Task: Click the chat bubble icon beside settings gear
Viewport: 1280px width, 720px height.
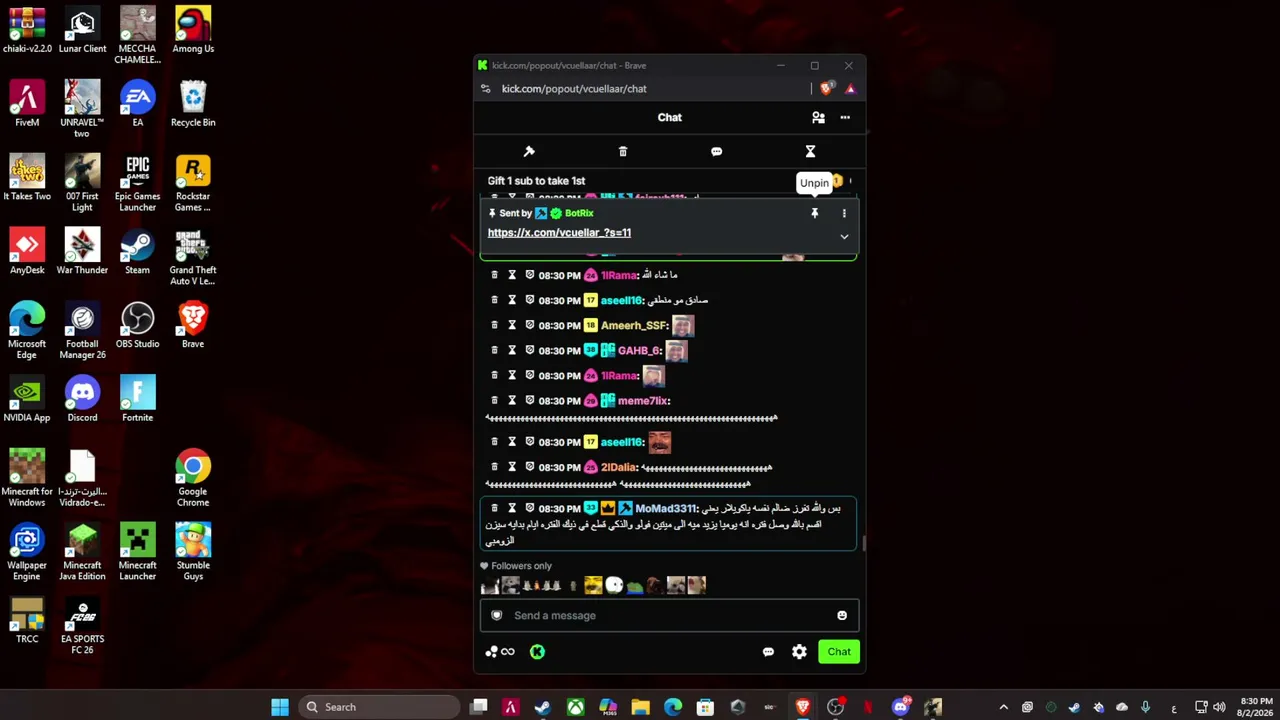Action: 768,652
